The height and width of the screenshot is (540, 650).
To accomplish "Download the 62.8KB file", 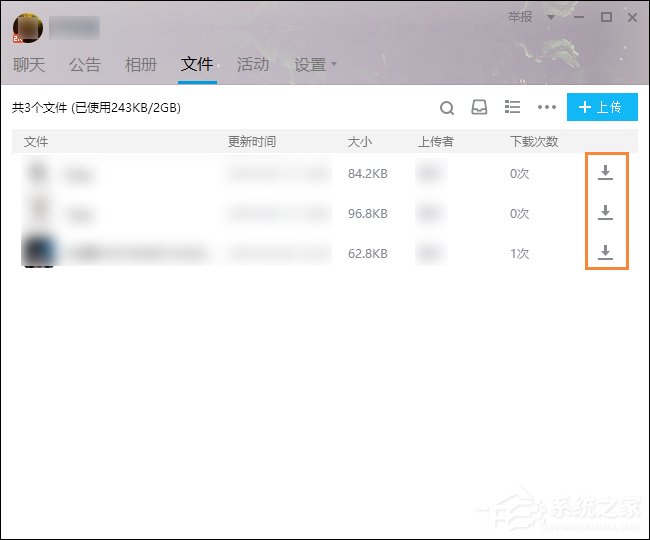I will (x=605, y=253).
